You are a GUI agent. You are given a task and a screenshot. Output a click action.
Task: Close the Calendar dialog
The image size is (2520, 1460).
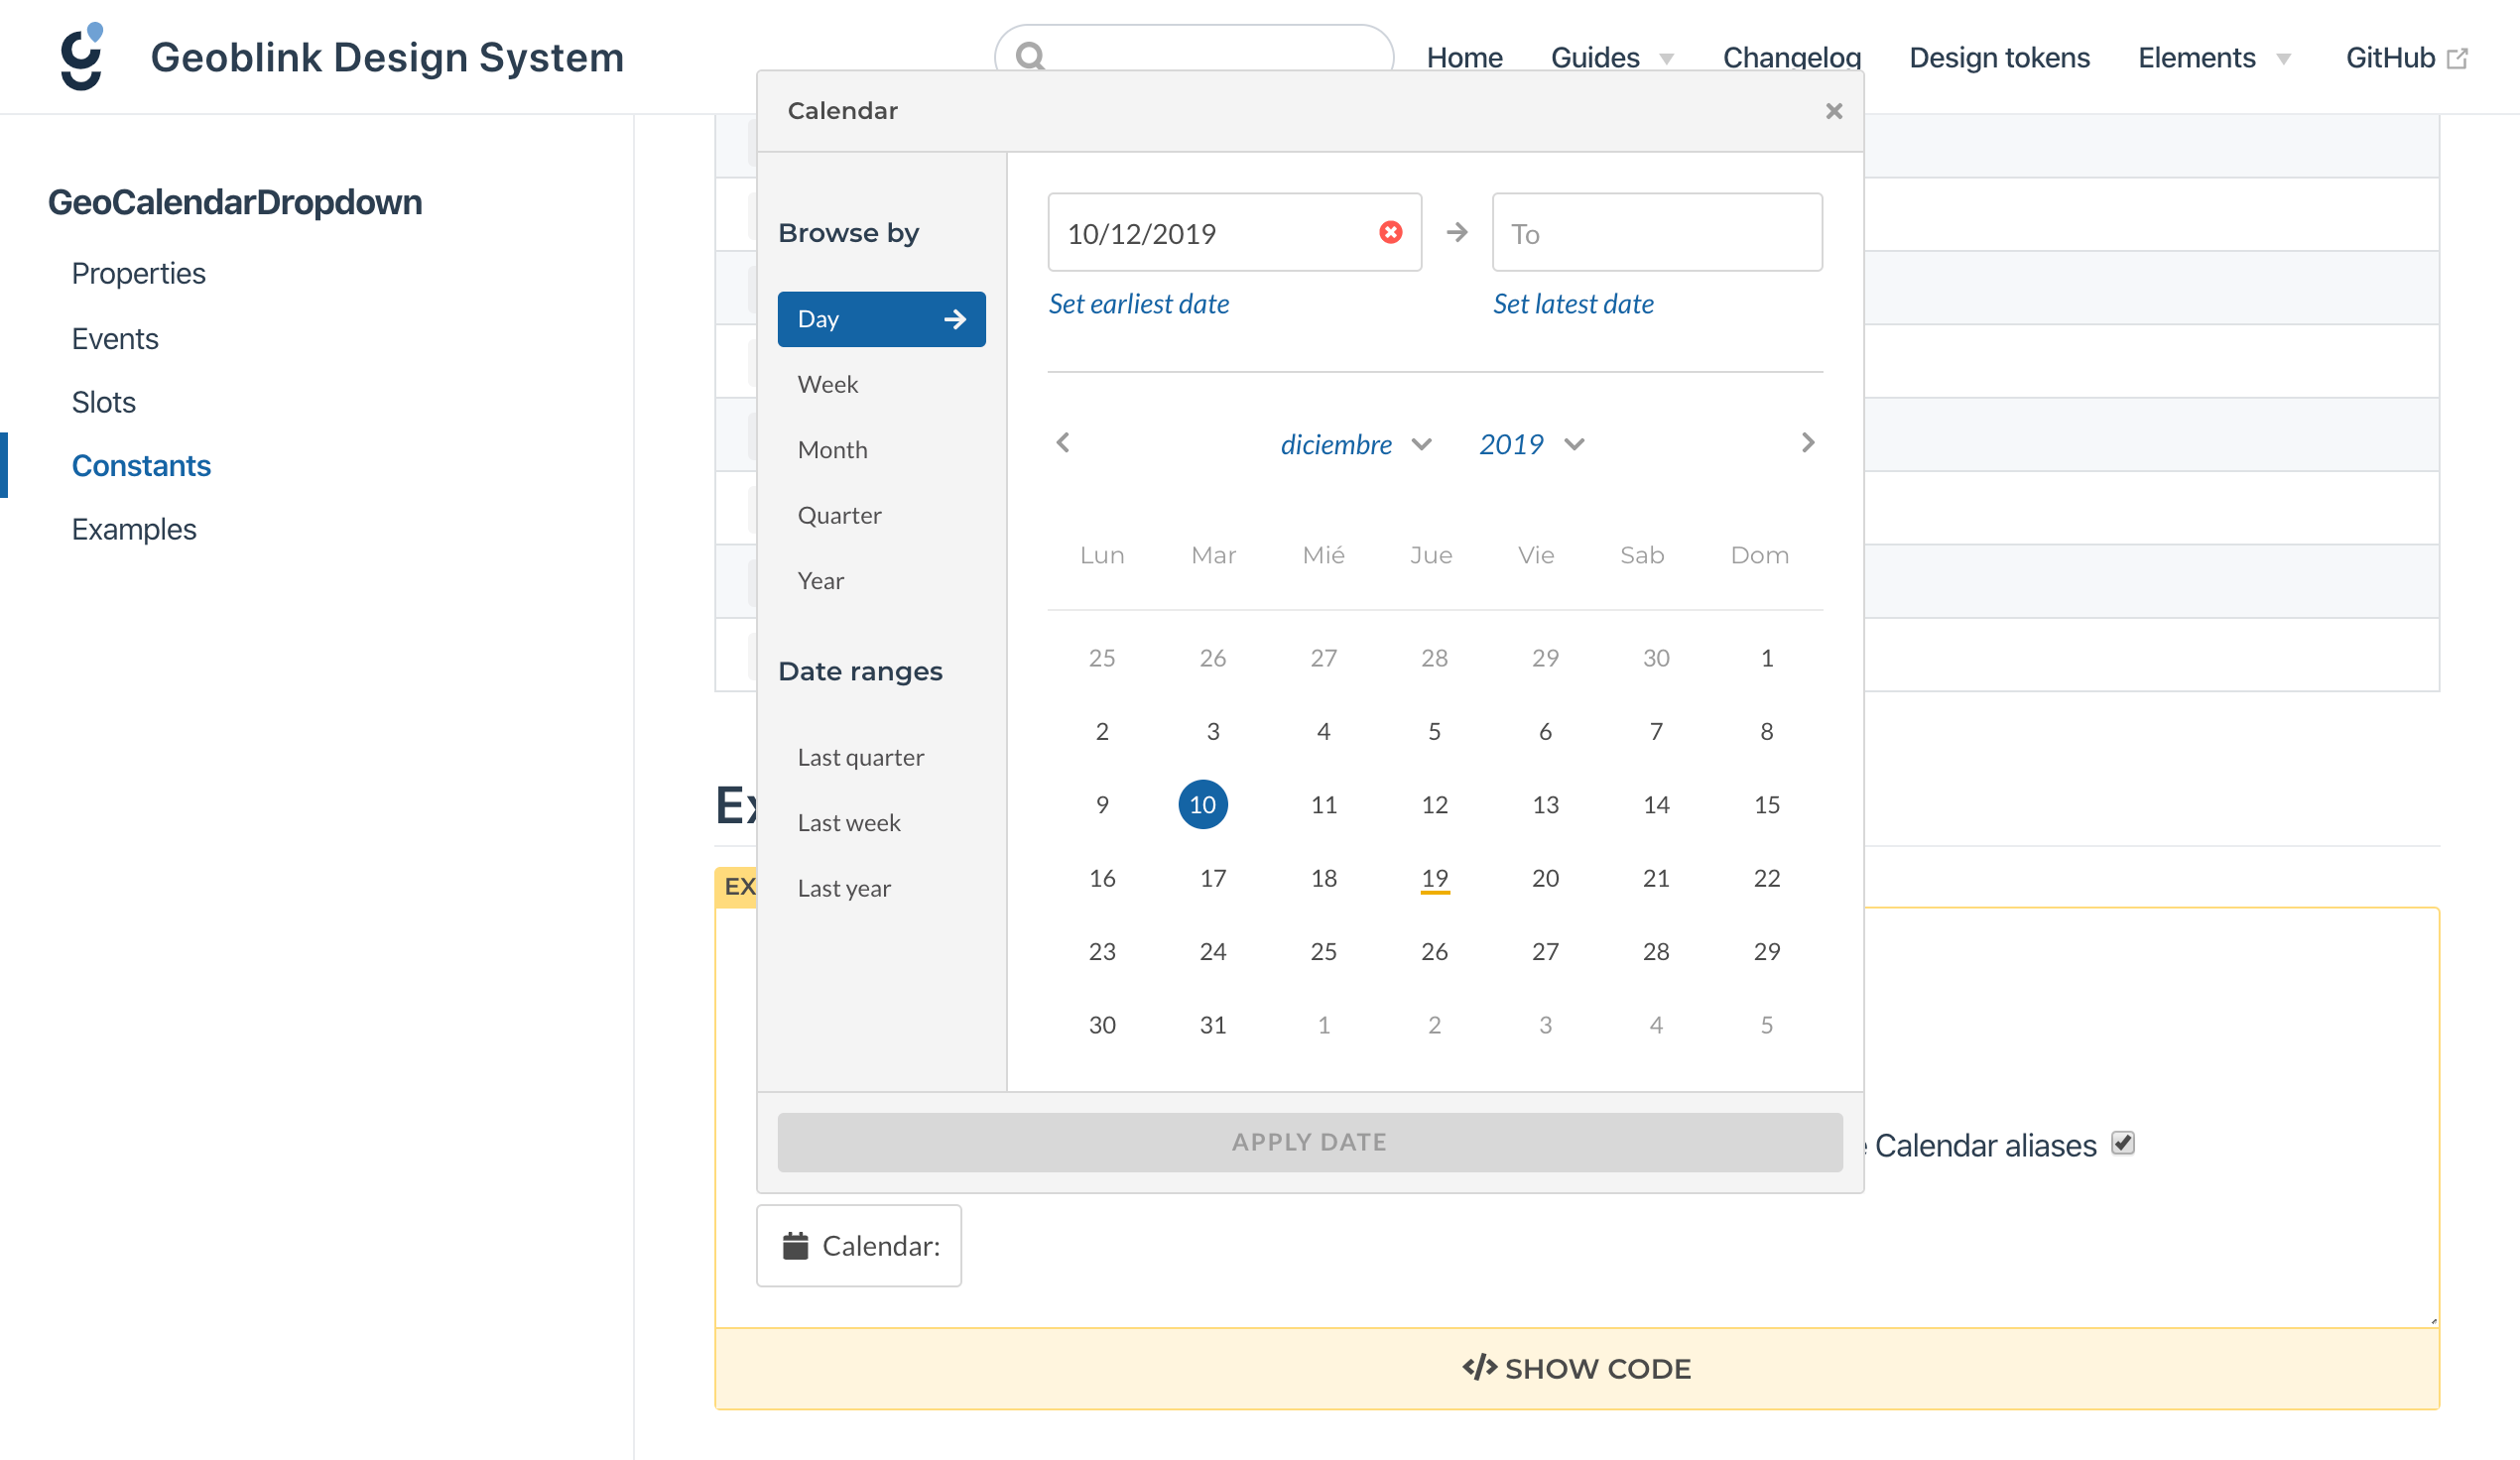click(1833, 111)
